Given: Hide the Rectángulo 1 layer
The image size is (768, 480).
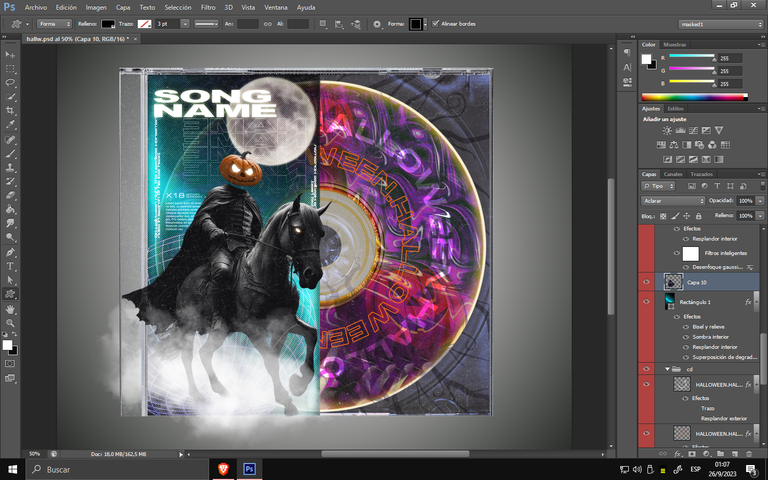Looking at the screenshot, I should pyautogui.click(x=646, y=301).
